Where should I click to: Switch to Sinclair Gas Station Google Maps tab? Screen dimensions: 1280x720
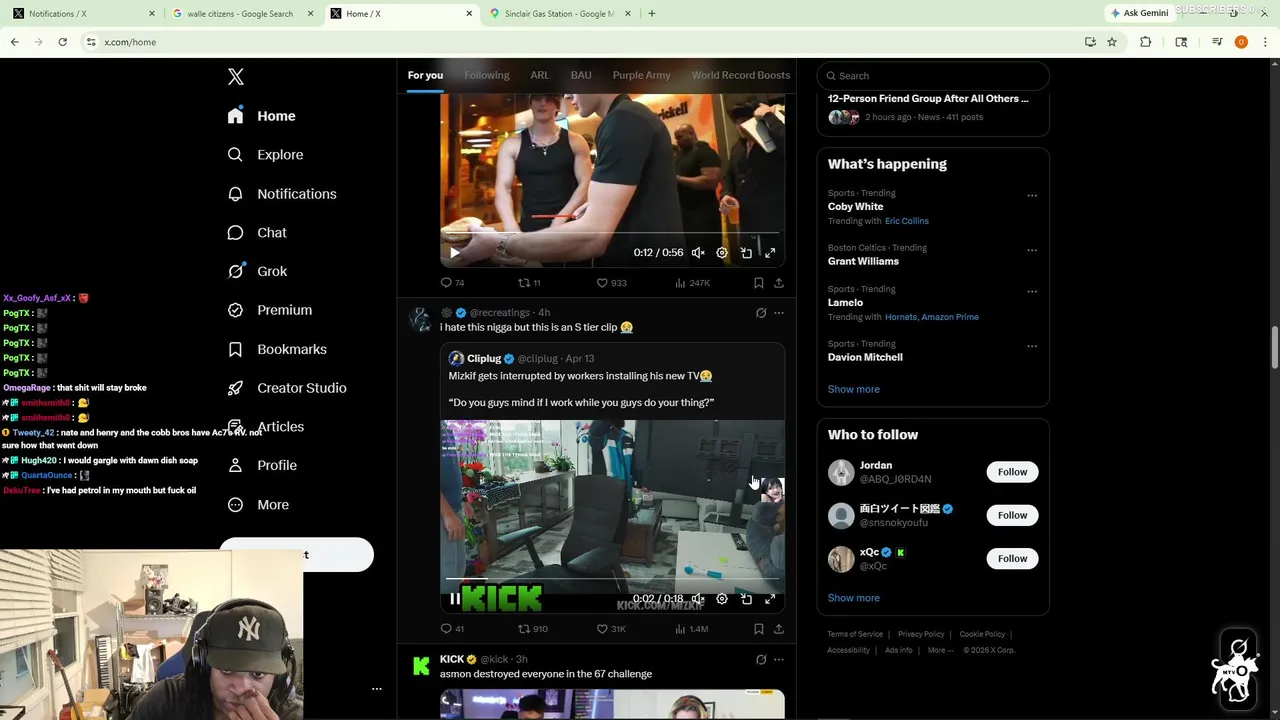click(560, 14)
